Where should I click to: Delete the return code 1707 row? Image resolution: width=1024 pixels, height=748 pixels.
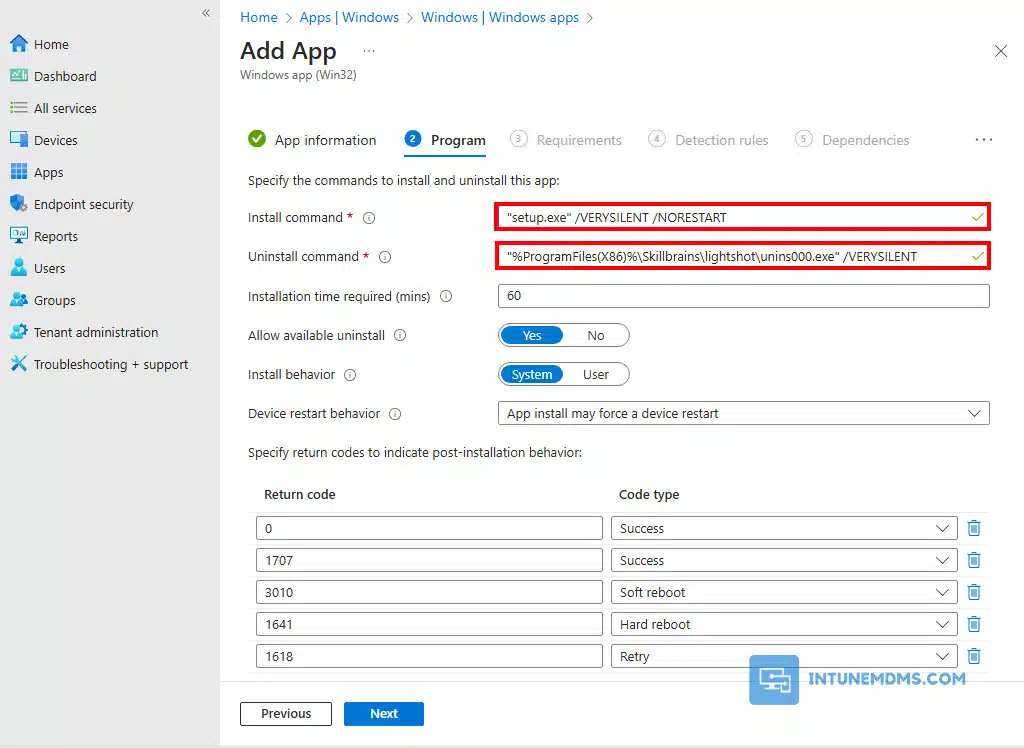973,560
